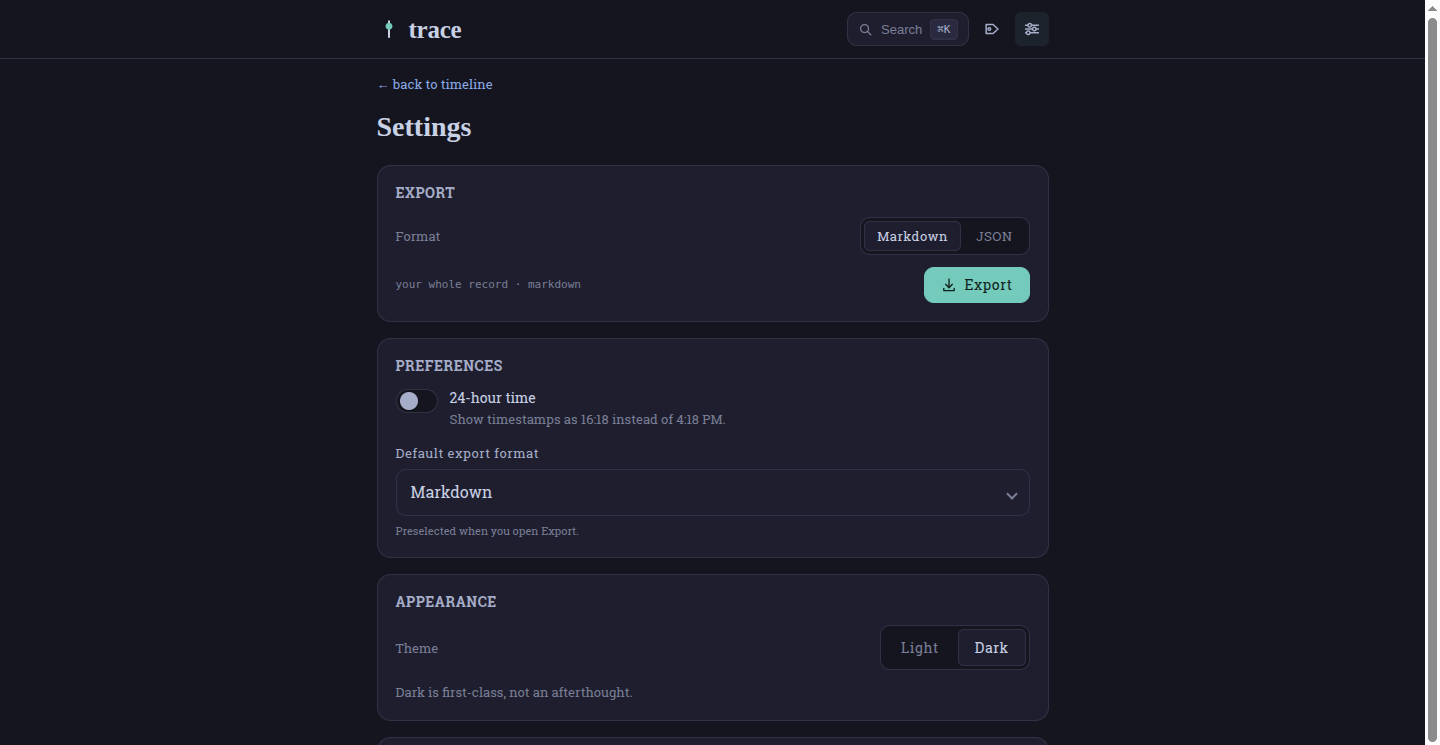The width and height of the screenshot is (1440, 745).
Task: Open the tags icon in the header
Action: 992,29
